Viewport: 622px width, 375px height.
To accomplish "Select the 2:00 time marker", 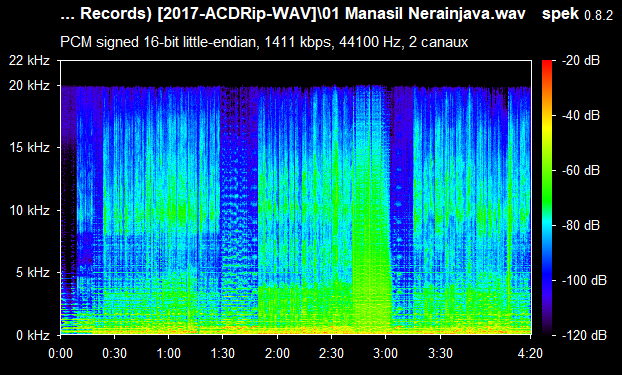I will click(x=277, y=353).
